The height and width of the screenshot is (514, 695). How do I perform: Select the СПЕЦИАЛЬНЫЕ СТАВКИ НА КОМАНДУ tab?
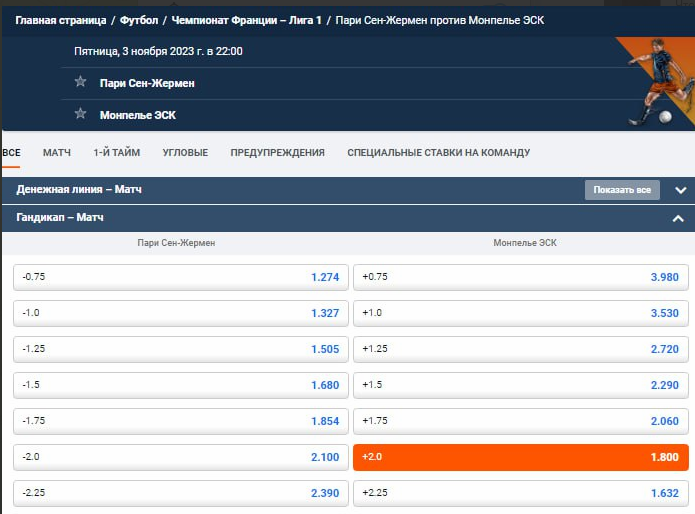coord(438,152)
